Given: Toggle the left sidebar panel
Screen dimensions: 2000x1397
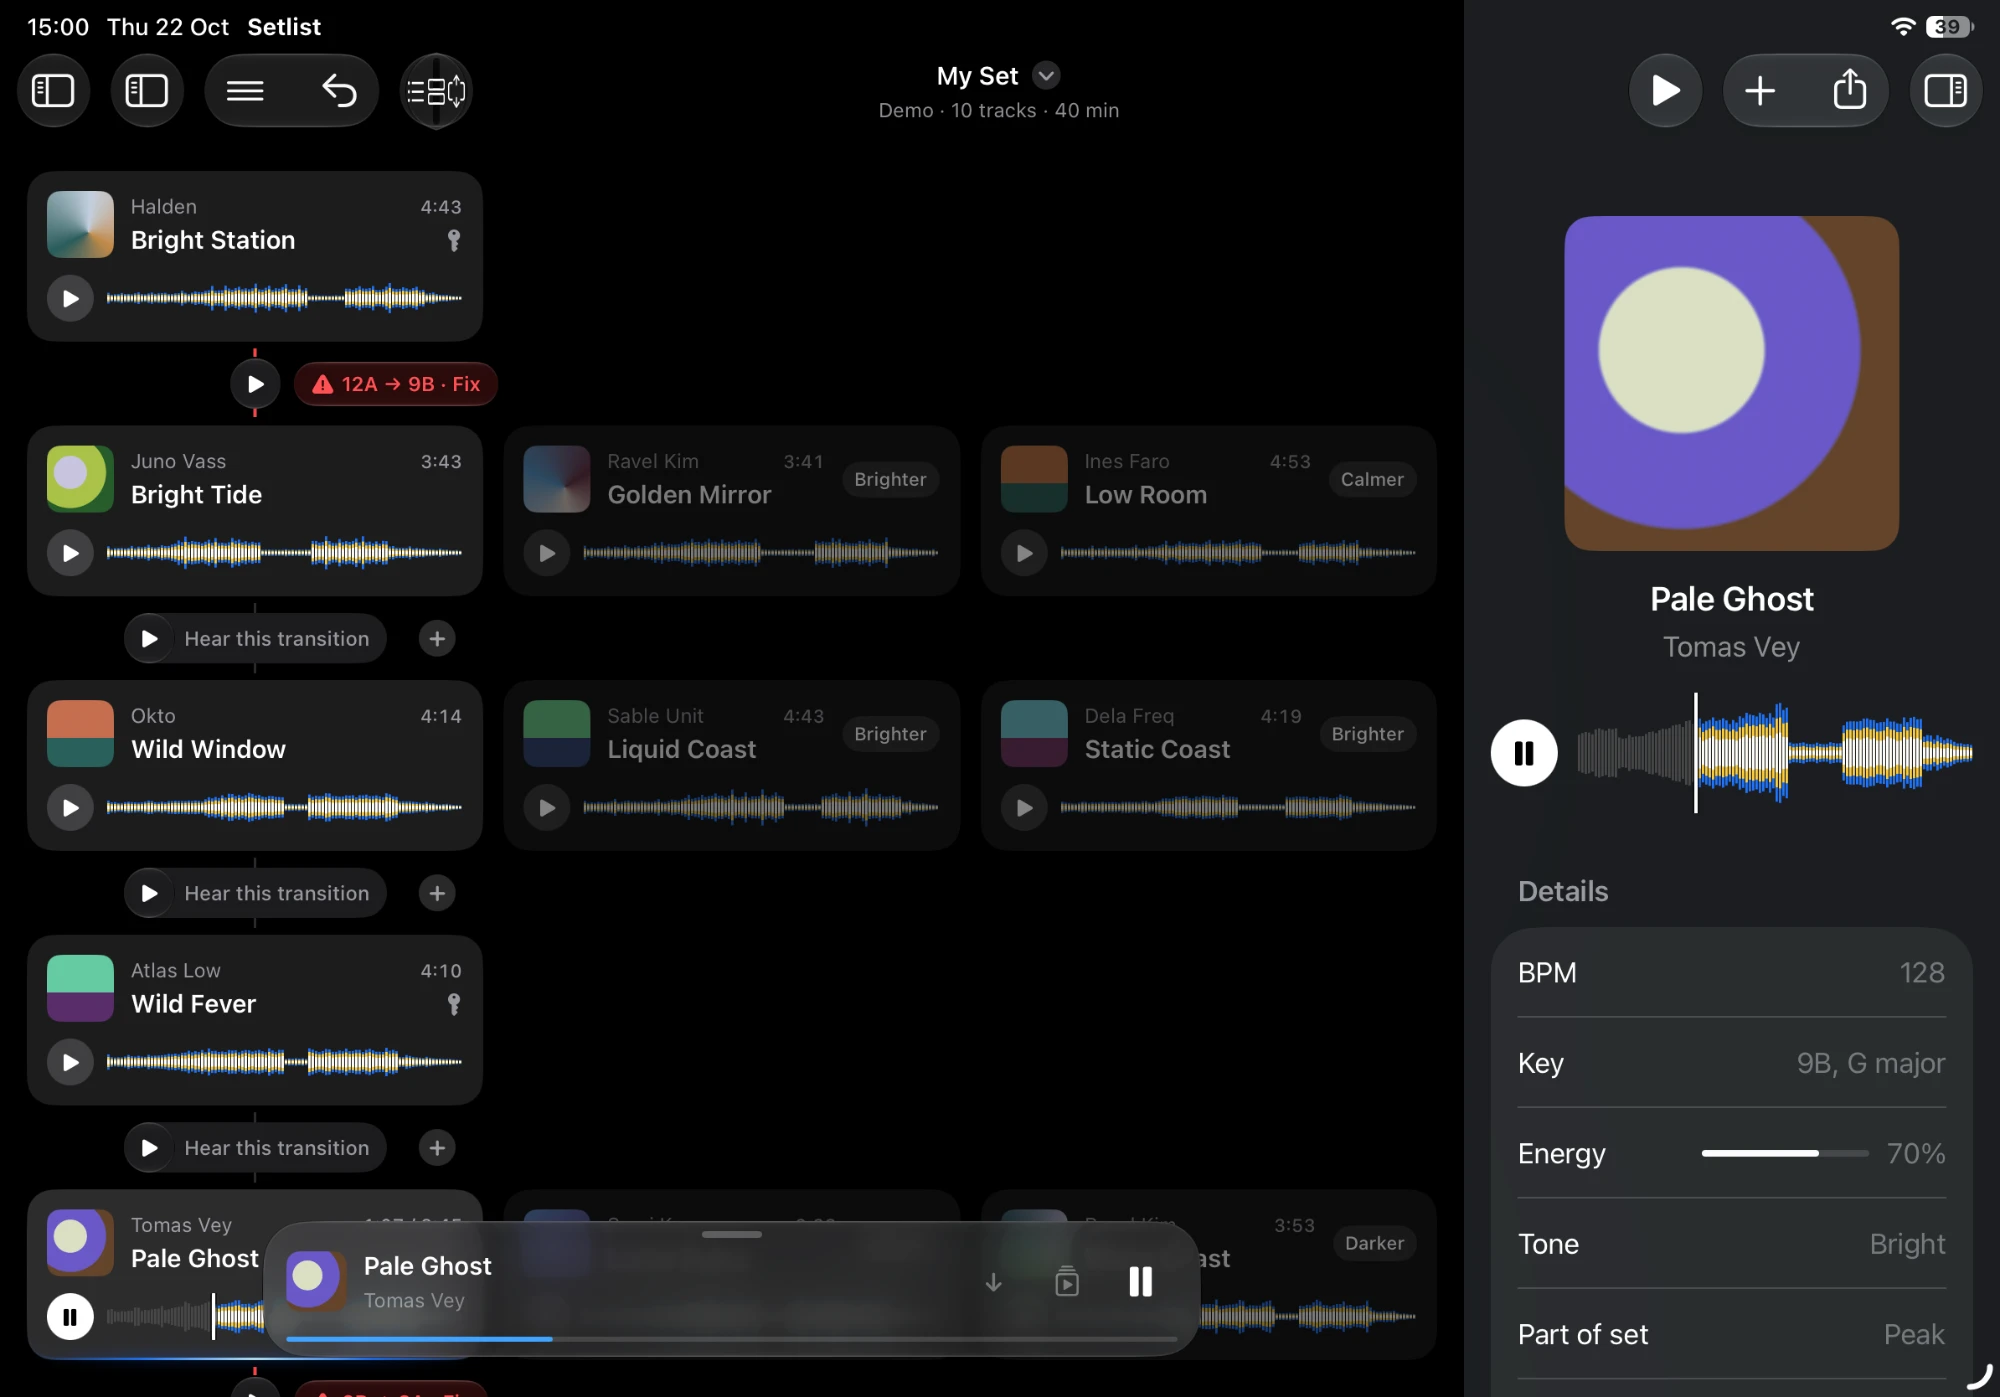Looking at the screenshot, I should [x=53, y=91].
